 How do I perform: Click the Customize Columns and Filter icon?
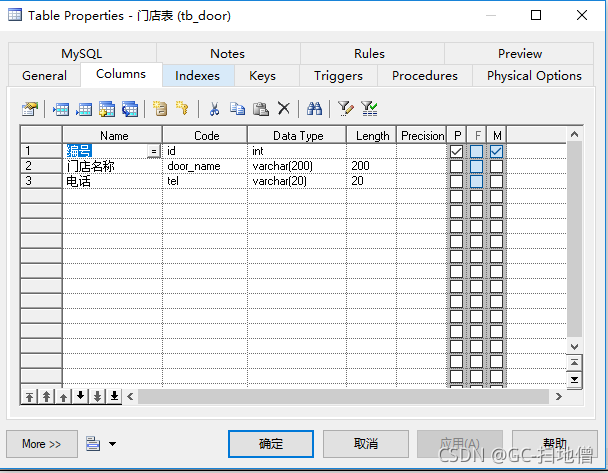coord(345,109)
